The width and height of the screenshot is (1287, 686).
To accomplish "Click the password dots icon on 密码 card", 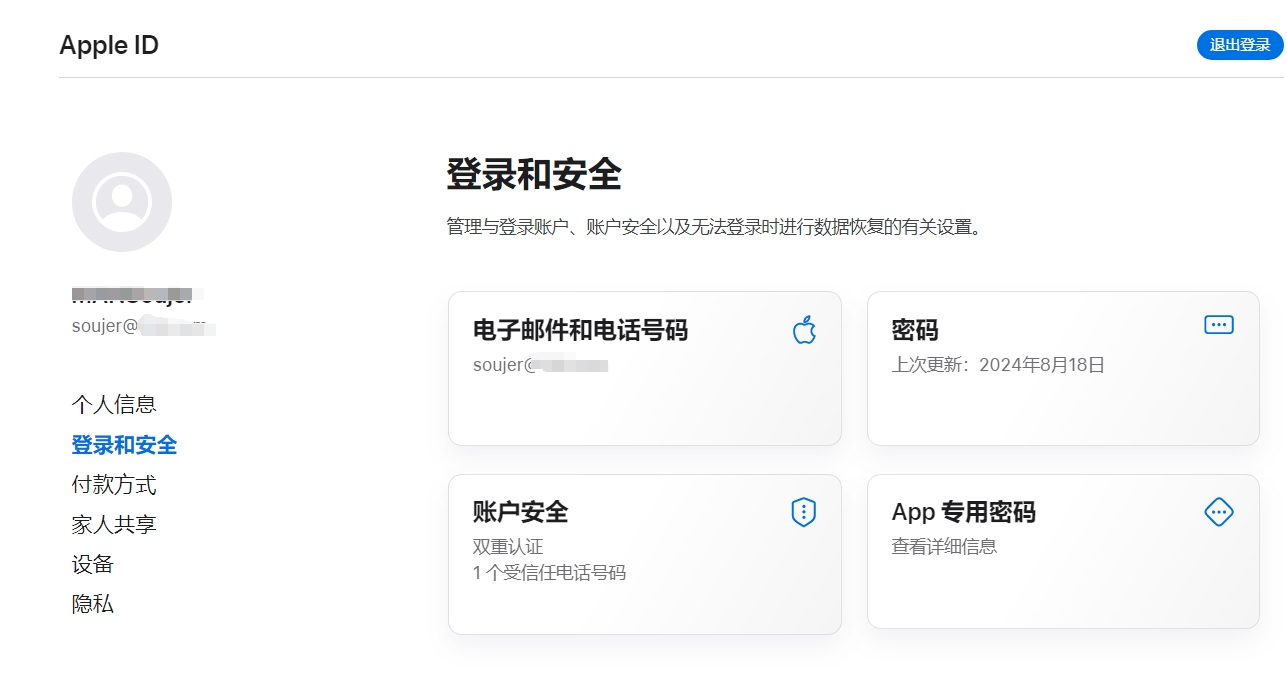I will (1219, 324).
